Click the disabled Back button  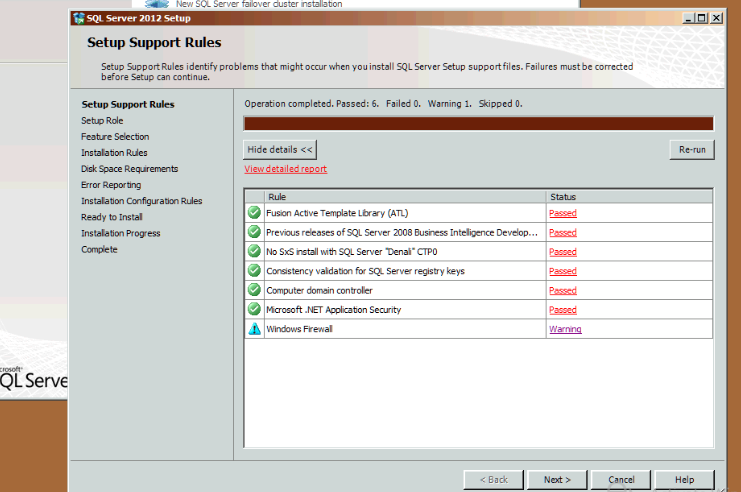pos(493,480)
